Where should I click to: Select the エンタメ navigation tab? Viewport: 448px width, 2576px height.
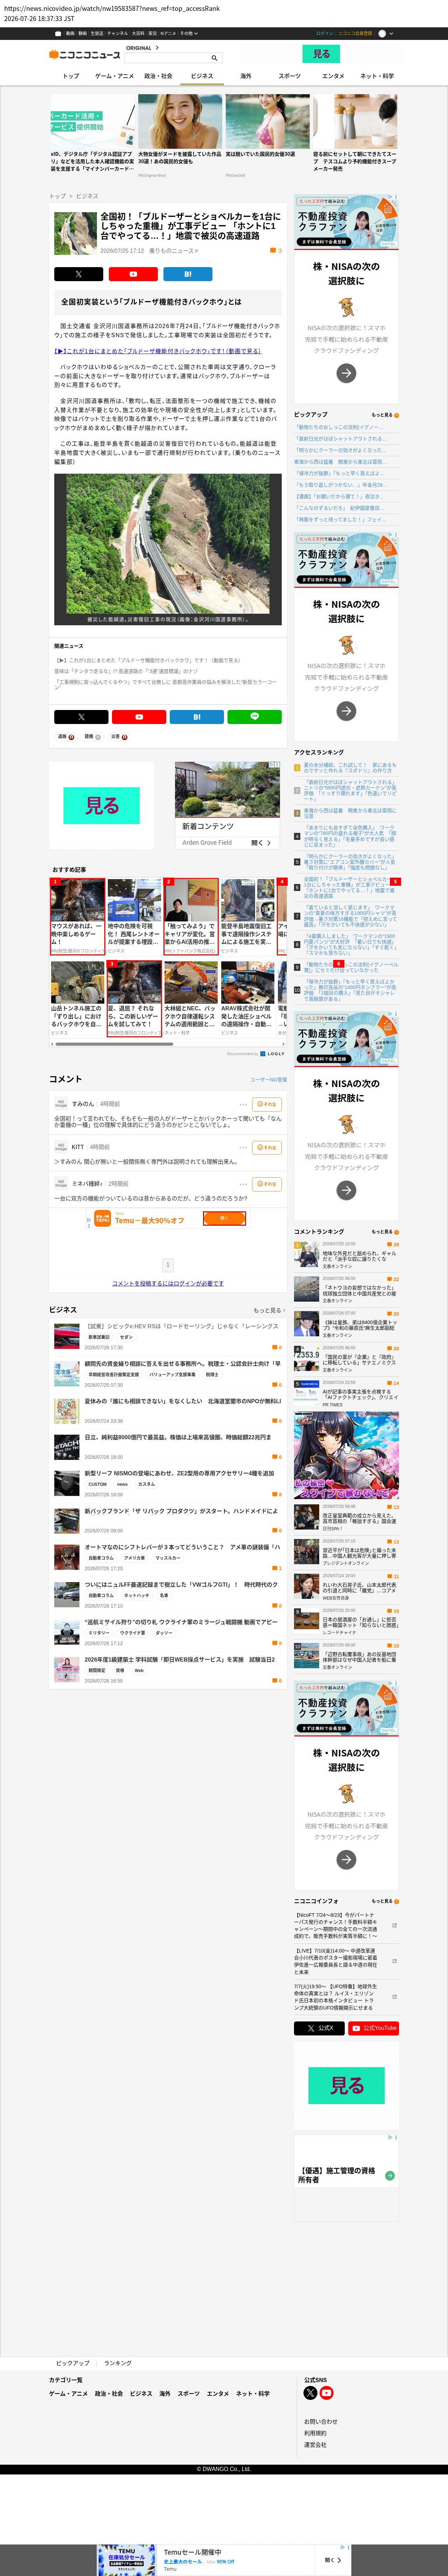[x=333, y=76]
